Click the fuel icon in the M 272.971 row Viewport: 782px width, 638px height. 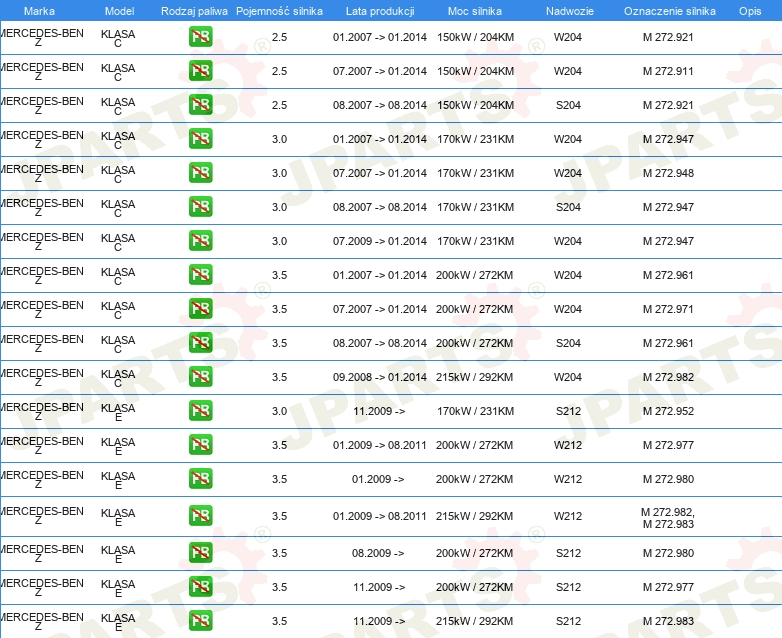click(200, 309)
